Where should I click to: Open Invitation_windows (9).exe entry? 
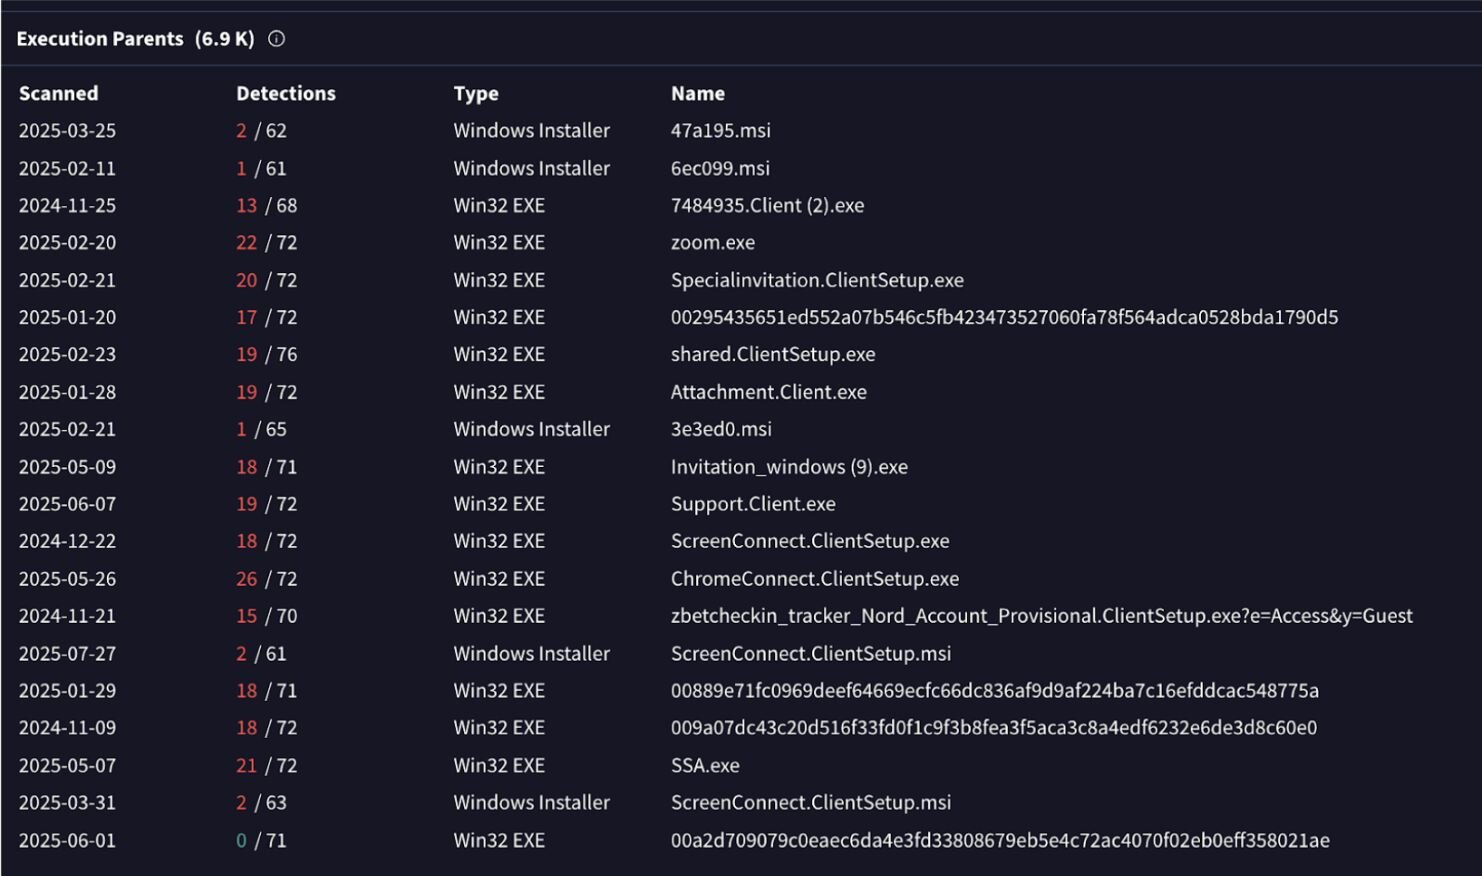[x=789, y=468]
